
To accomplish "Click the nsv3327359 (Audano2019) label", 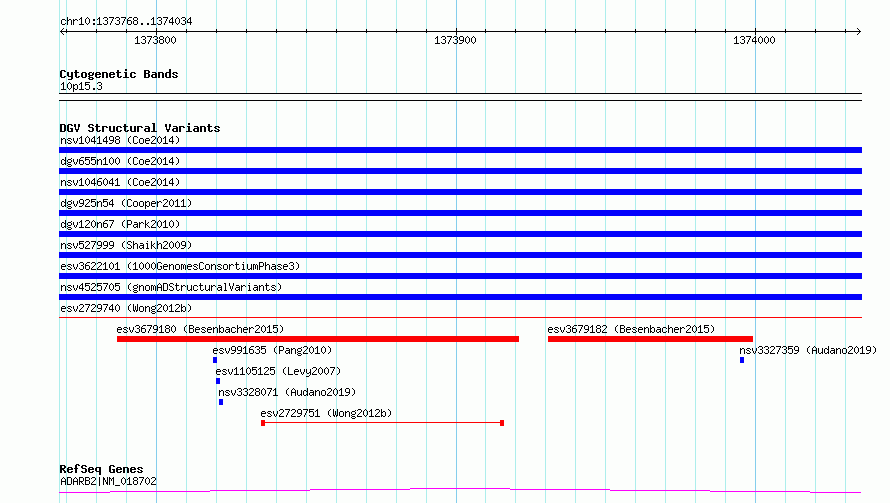I will tap(808, 350).
